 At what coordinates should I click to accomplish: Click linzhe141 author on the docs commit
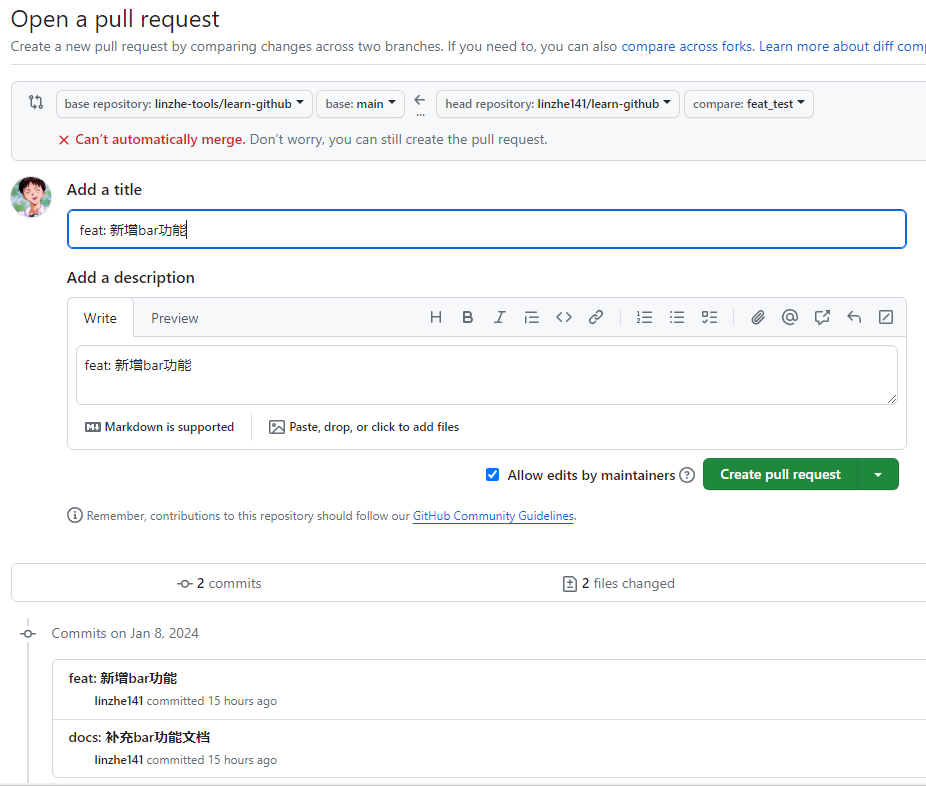point(119,760)
